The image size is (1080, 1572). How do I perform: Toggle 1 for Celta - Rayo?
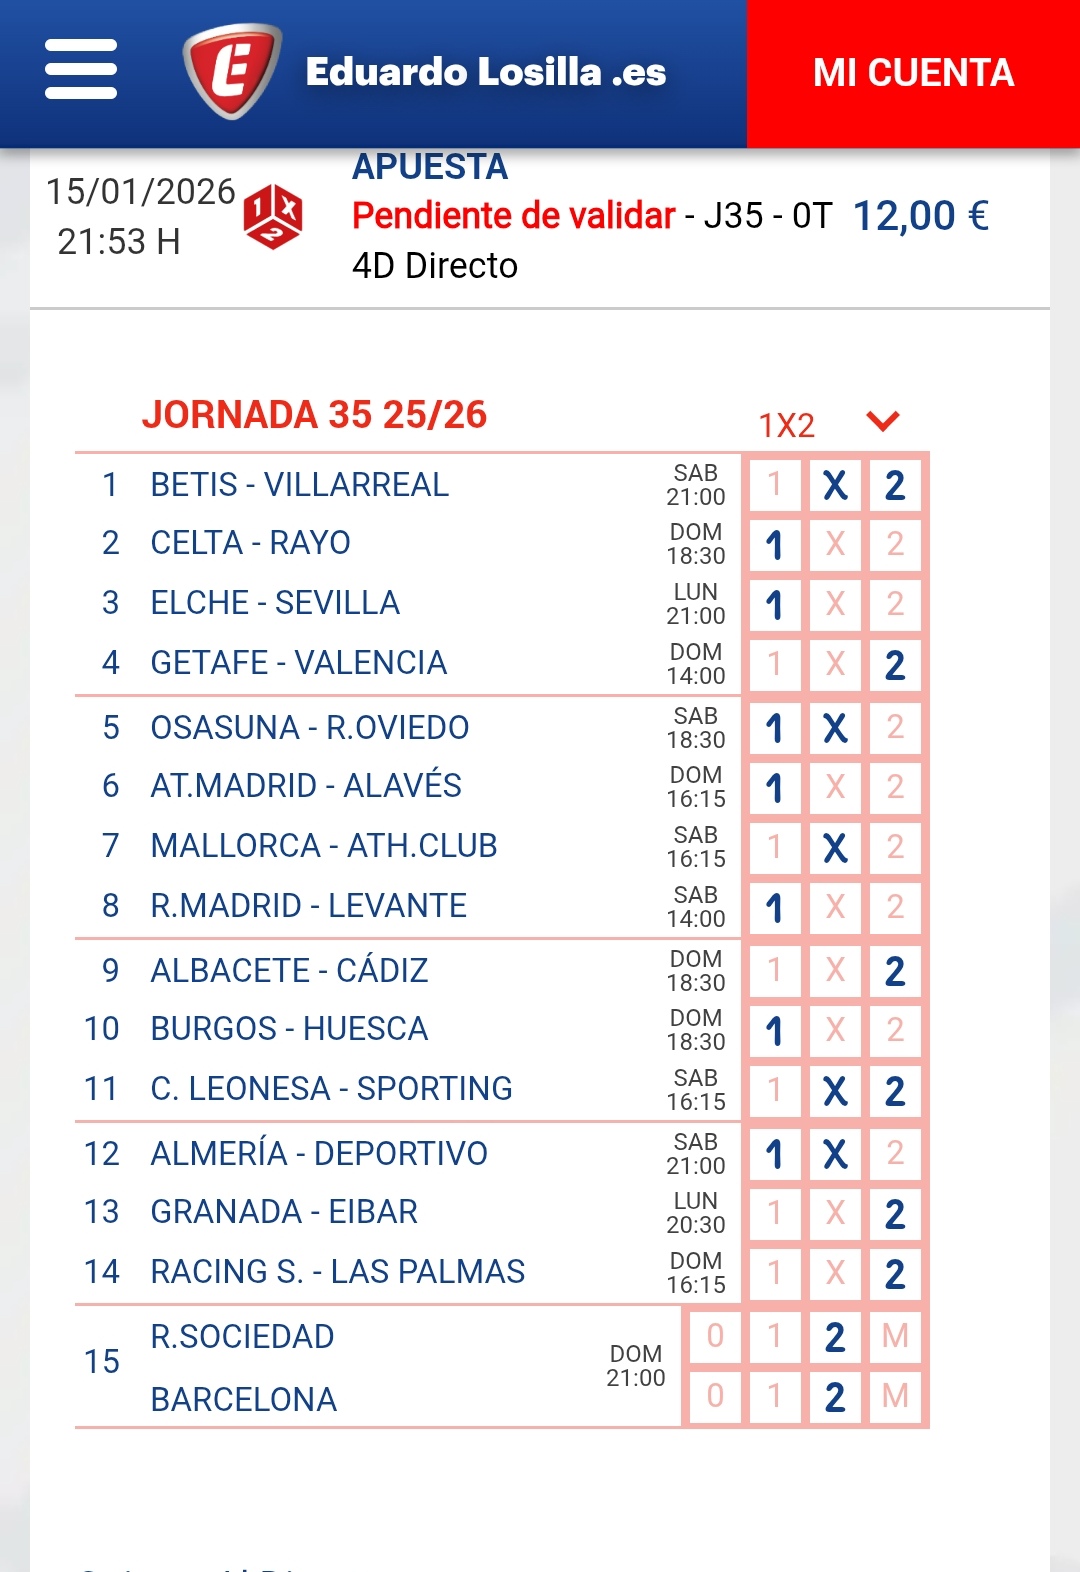click(x=774, y=545)
